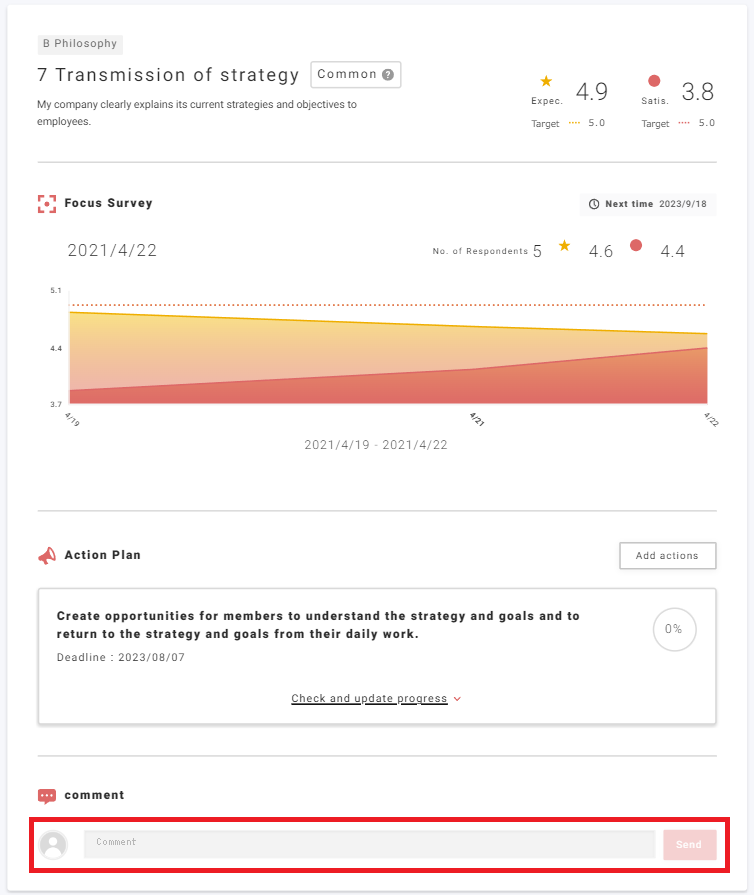The height and width of the screenshot is (895, 754).
Task: Type in the Comment input field
Action: [x=369, y=844]
